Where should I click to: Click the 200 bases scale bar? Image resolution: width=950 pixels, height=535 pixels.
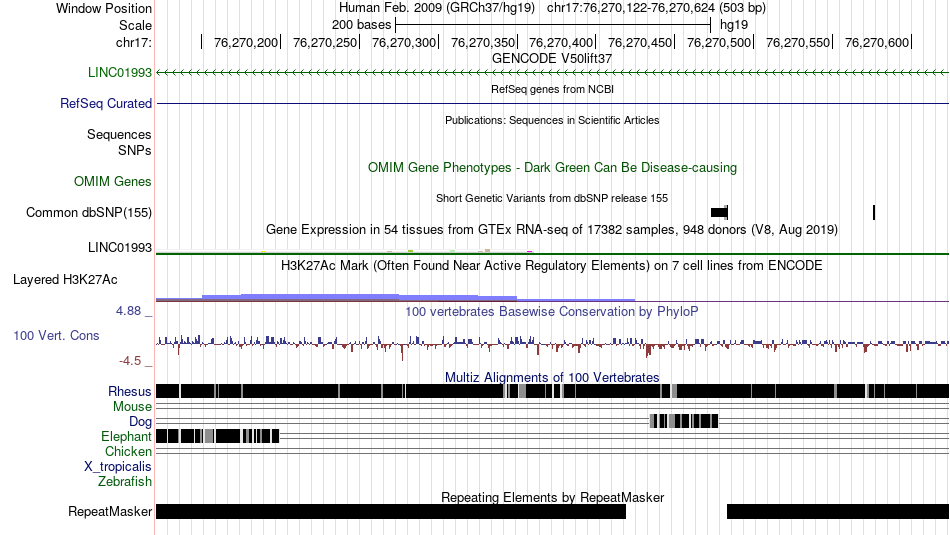point(553,25)
